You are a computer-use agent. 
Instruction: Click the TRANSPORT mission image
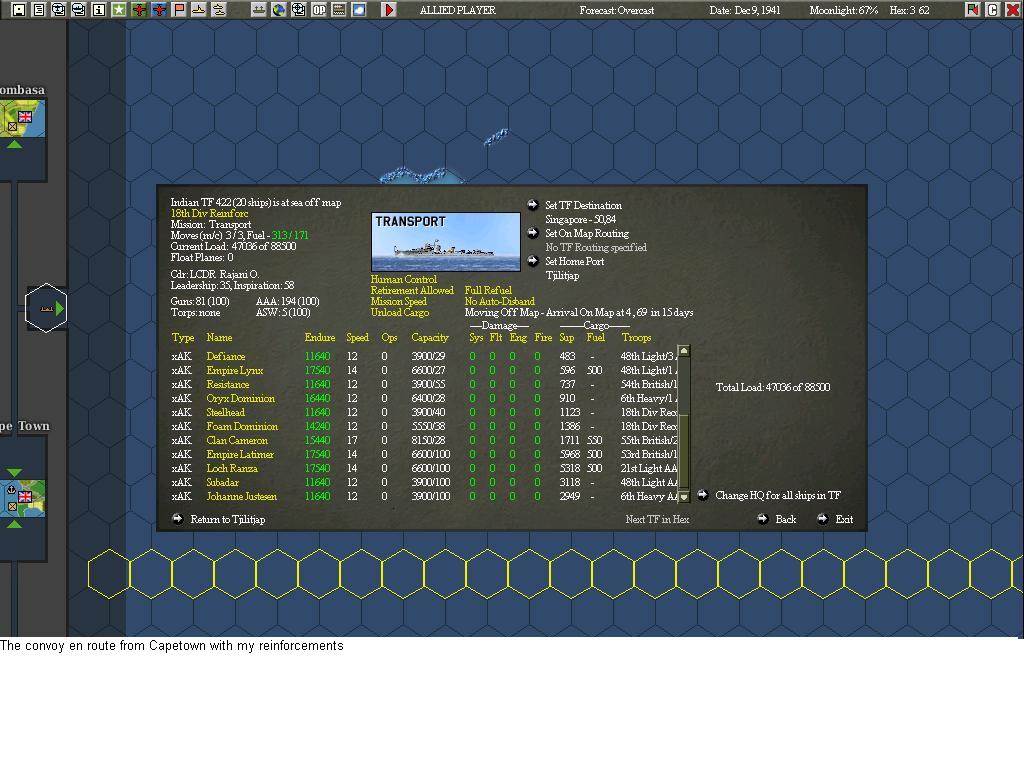(446, 242)
